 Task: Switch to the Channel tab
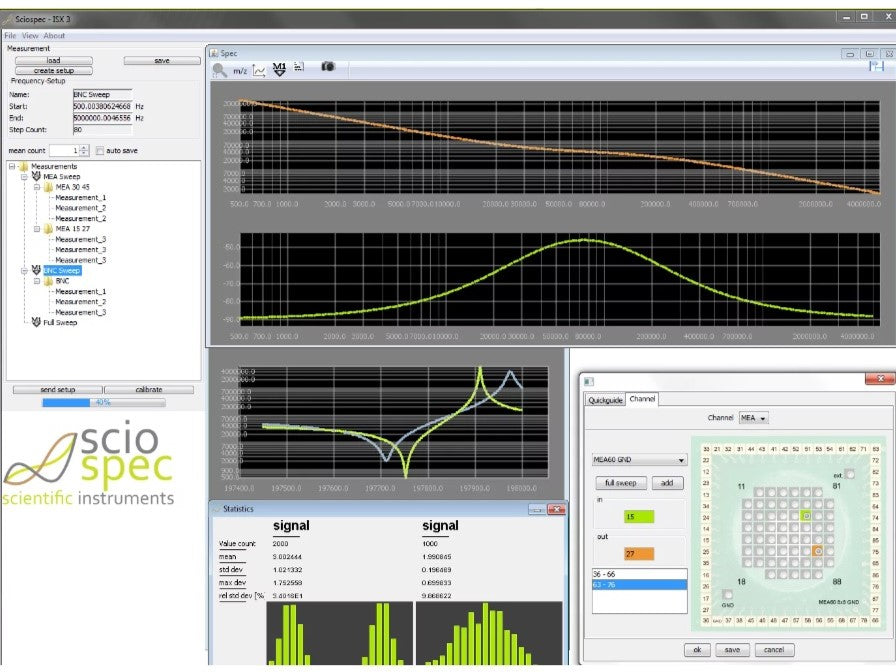(x=642, y=399)
